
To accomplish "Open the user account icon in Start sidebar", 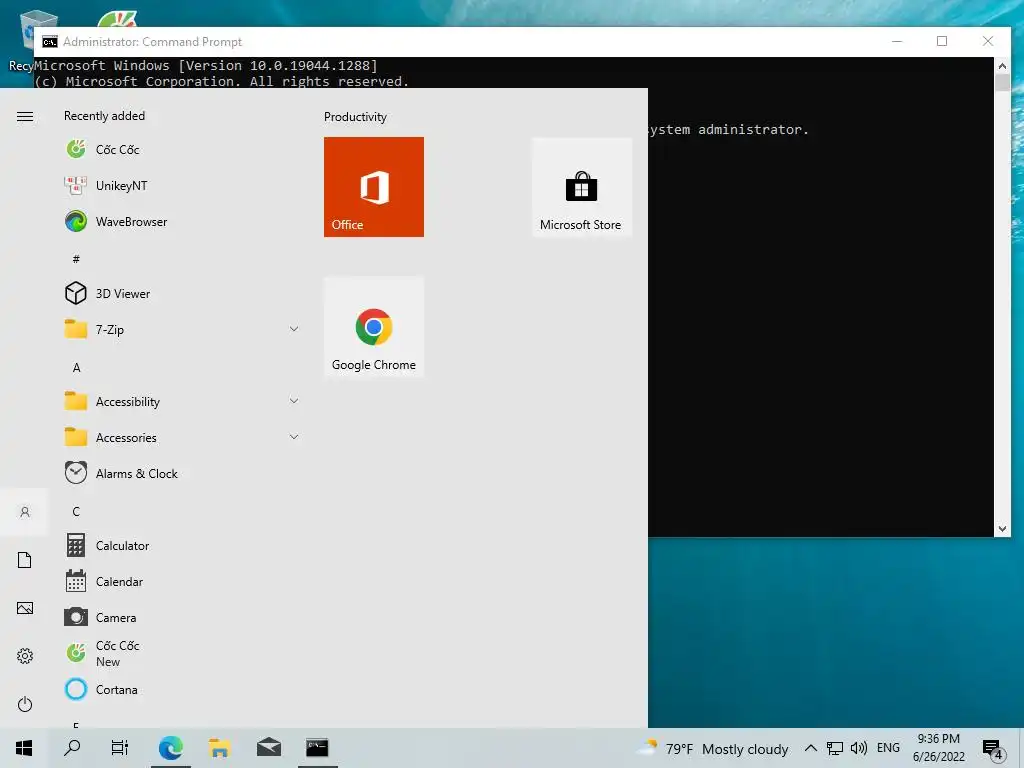I will [25, 512].
